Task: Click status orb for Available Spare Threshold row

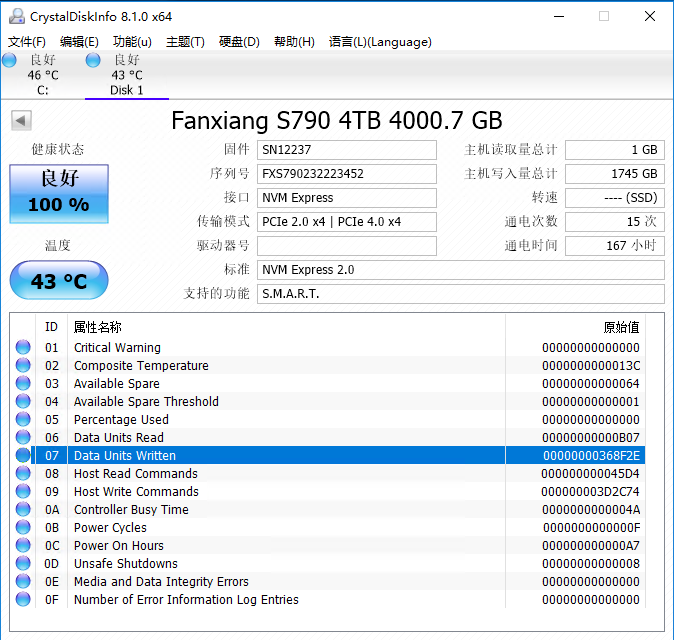Action: coord(23,401)
